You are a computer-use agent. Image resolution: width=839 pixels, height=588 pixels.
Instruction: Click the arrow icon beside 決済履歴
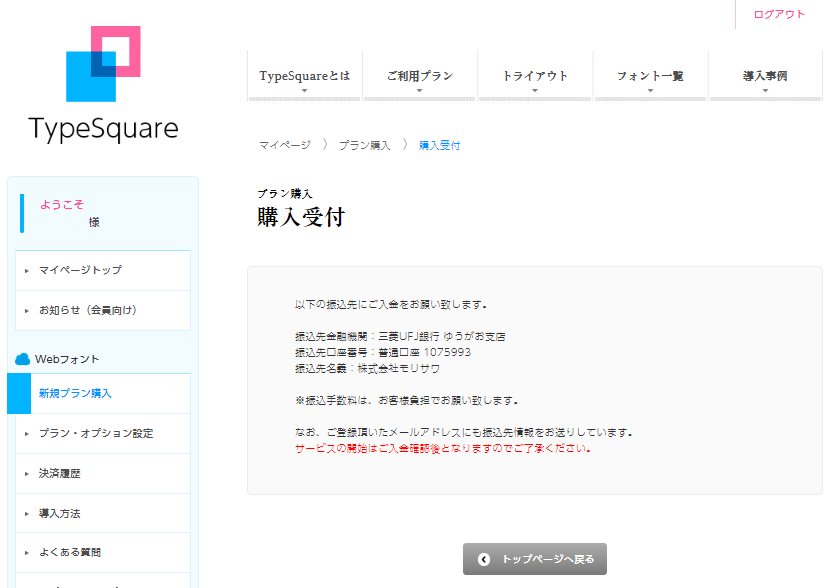(25, 472)
